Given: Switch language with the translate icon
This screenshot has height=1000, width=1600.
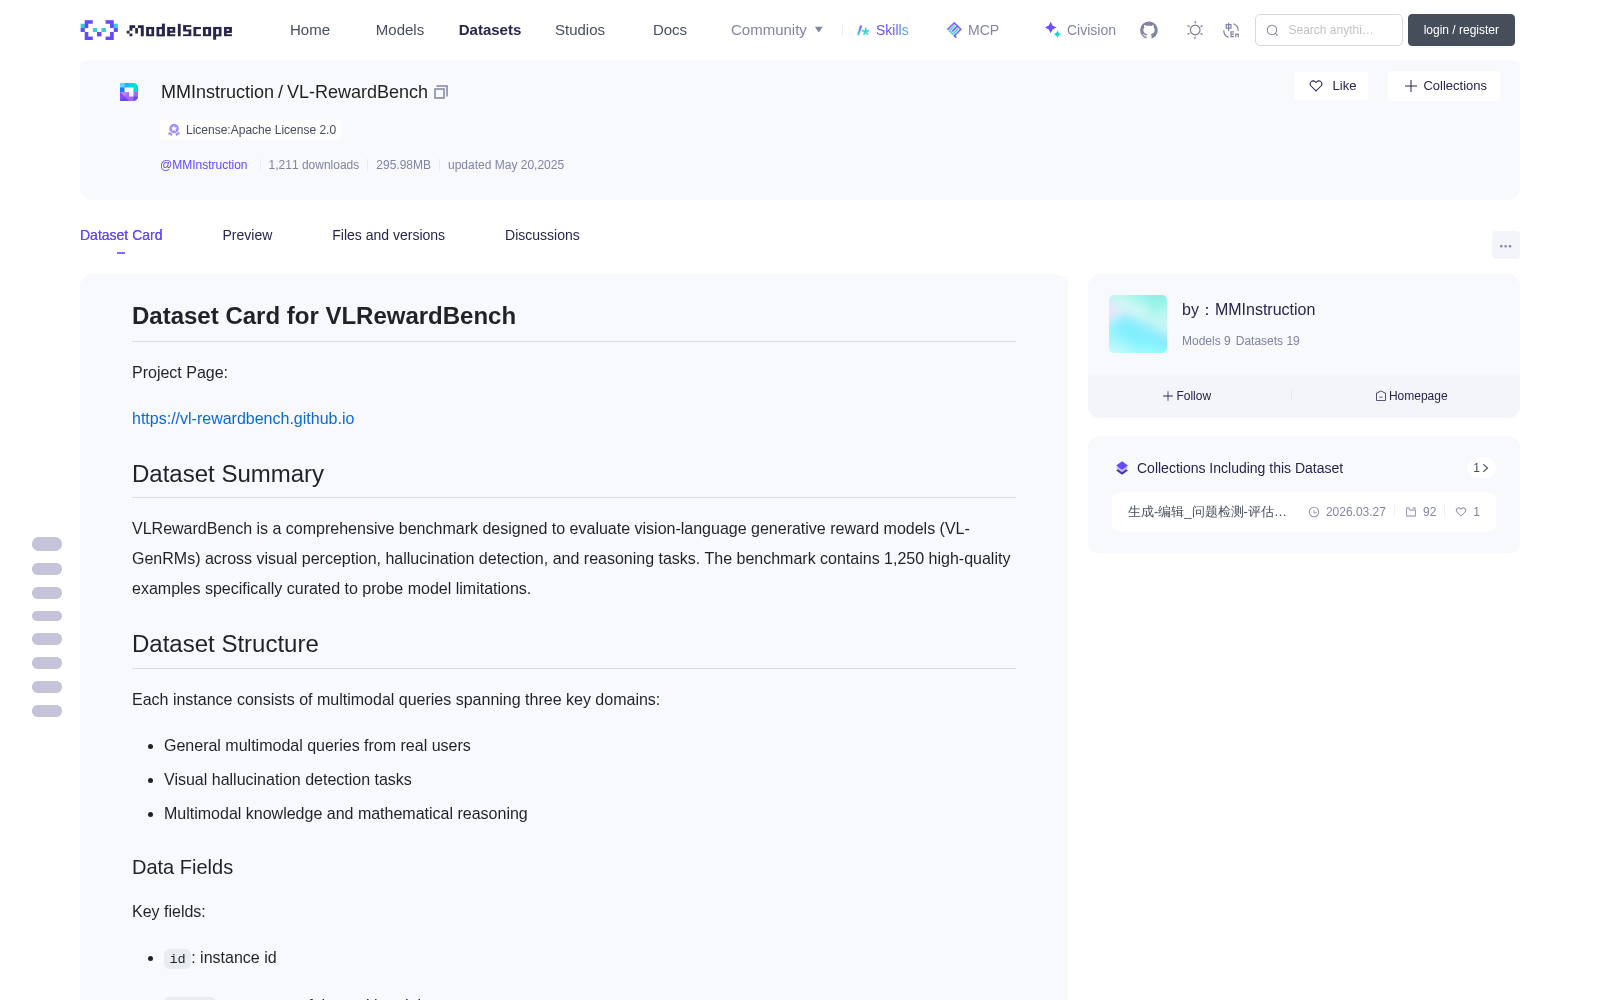Looking at the screenshot, I should [x=1231, y=30].
